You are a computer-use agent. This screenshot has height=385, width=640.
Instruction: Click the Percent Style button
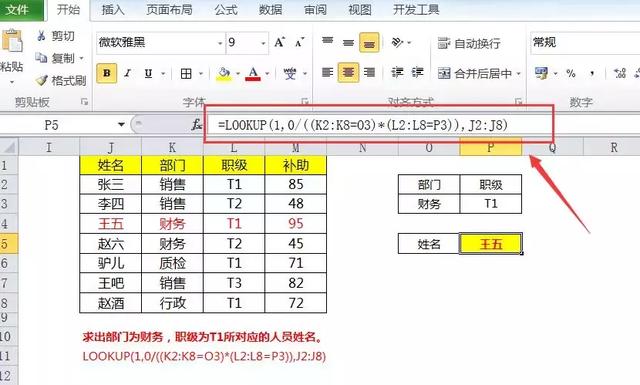click(x=571, y=73)
